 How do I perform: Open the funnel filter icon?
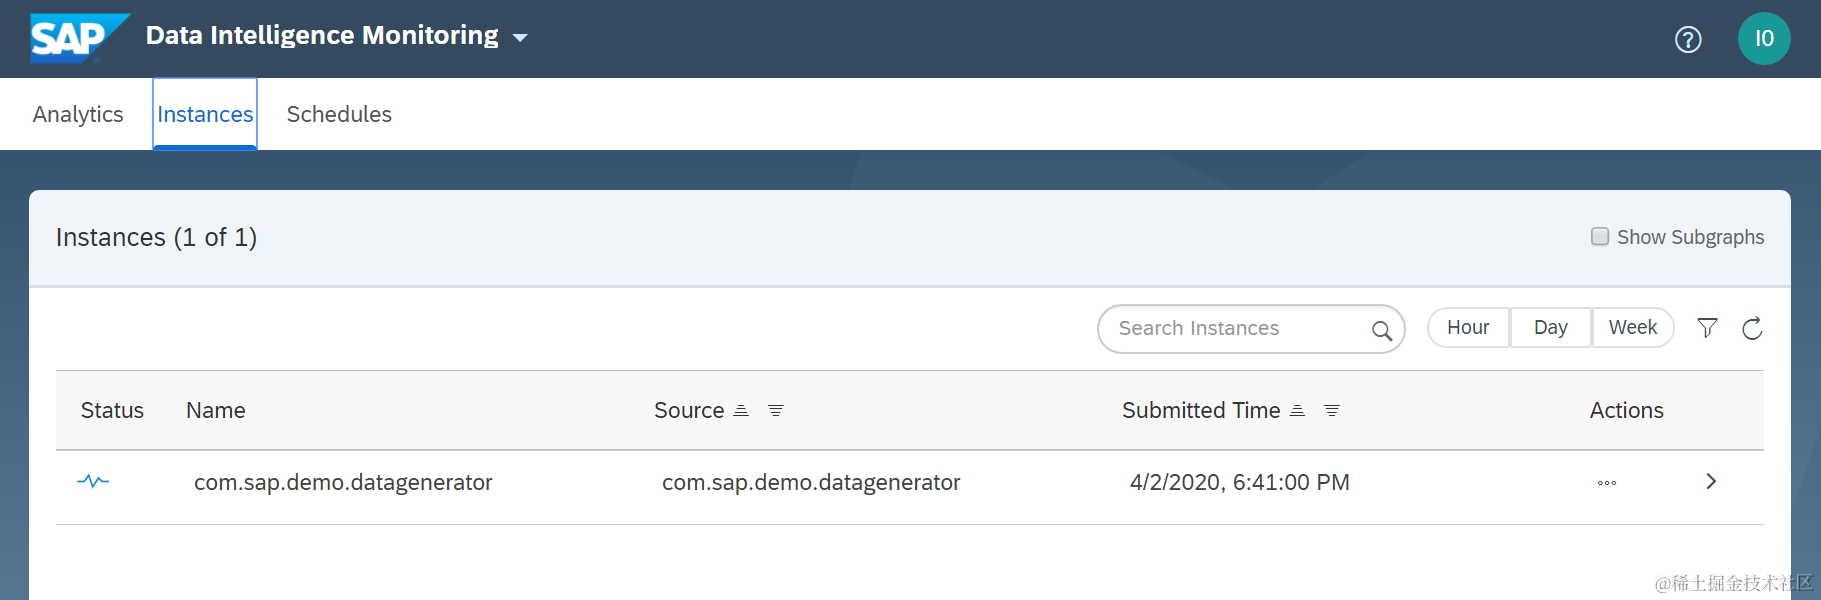coord(1708,328)
